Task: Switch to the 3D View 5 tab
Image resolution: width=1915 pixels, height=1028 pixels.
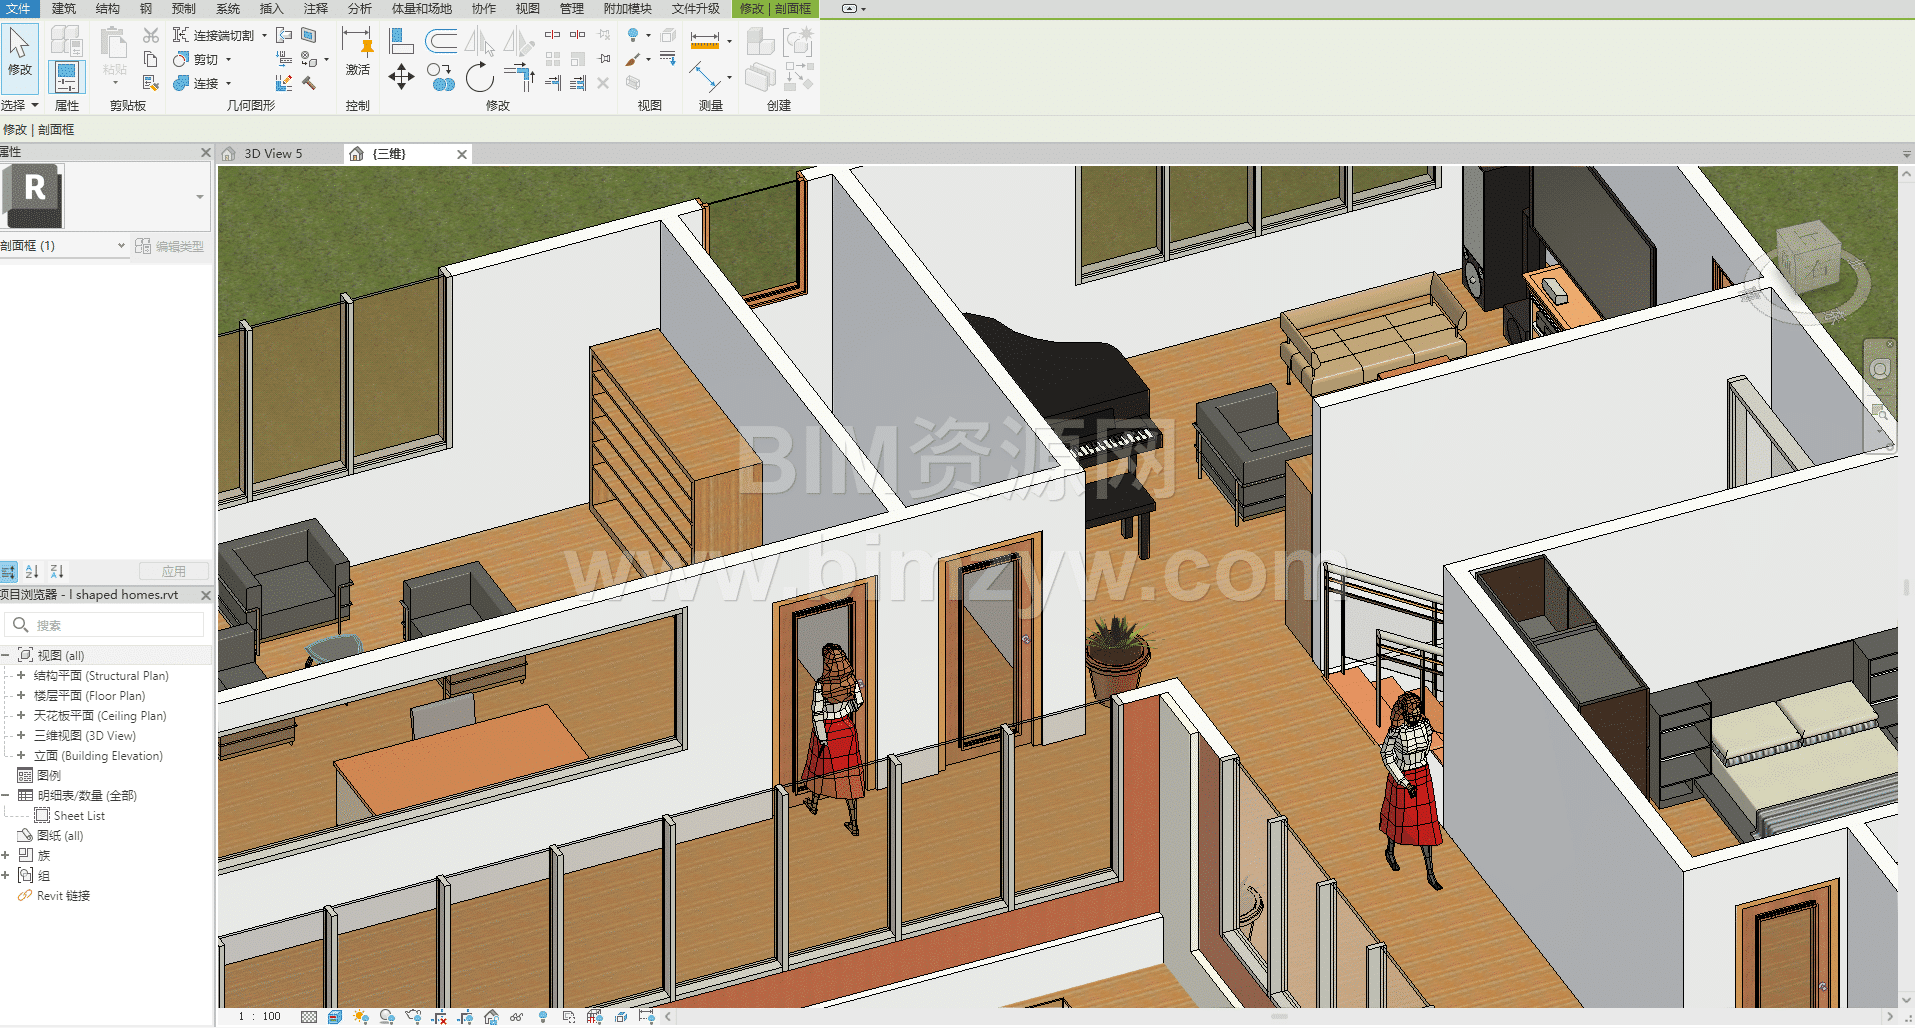Action: coord(273,154)
